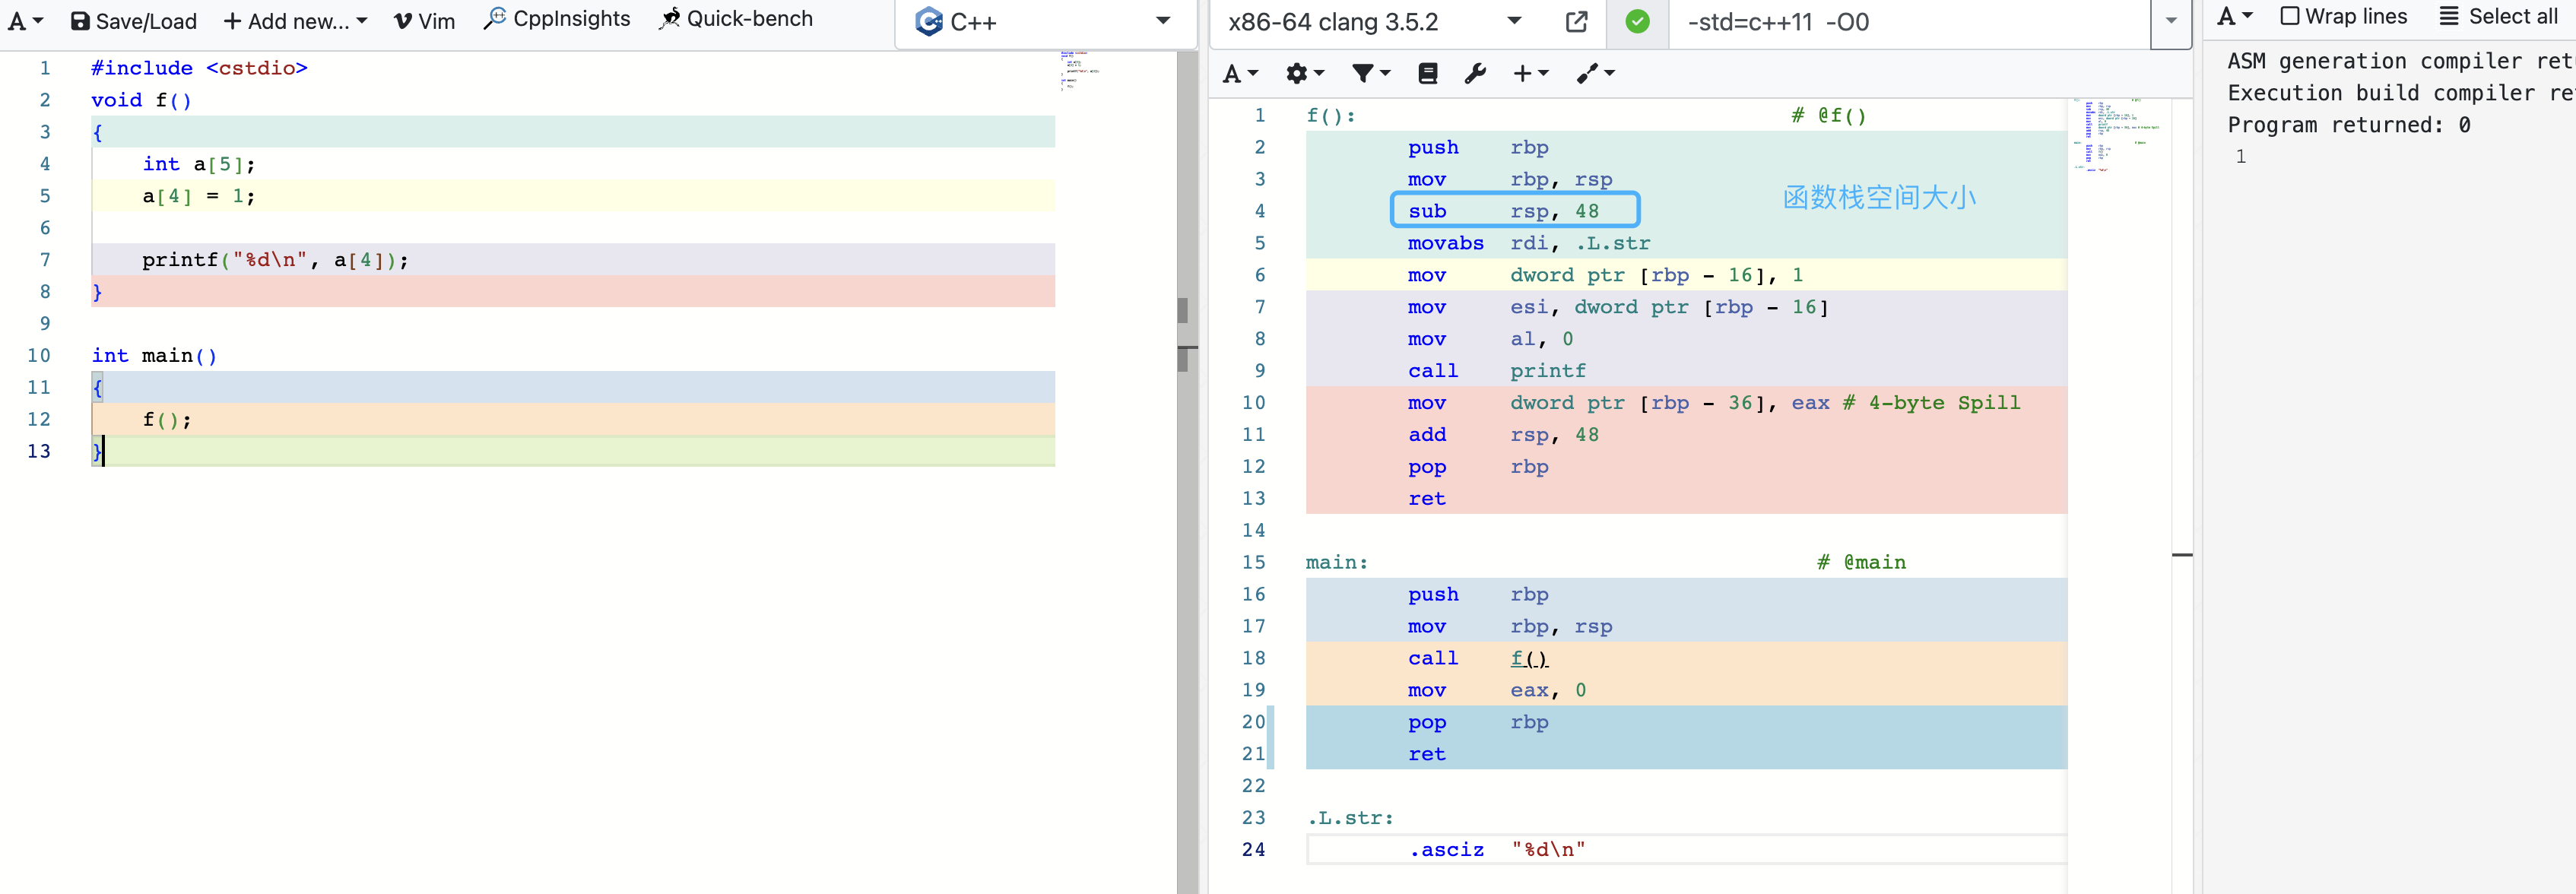Click 'mov esi, dword ptr [rbp - 16]' line
2576x894 pixels.
click(x=1618, y=307)
